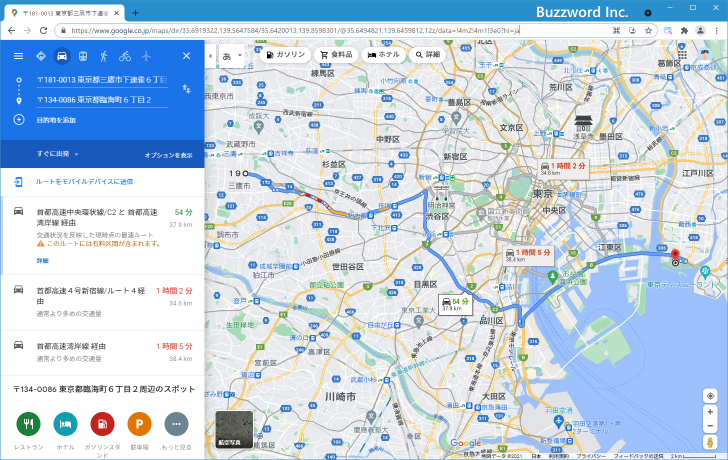Screen dimensions: 728x460
Task: Click the 1 時間 2 分 label on map
Action: pyautogui.click(x=563, y=168)
